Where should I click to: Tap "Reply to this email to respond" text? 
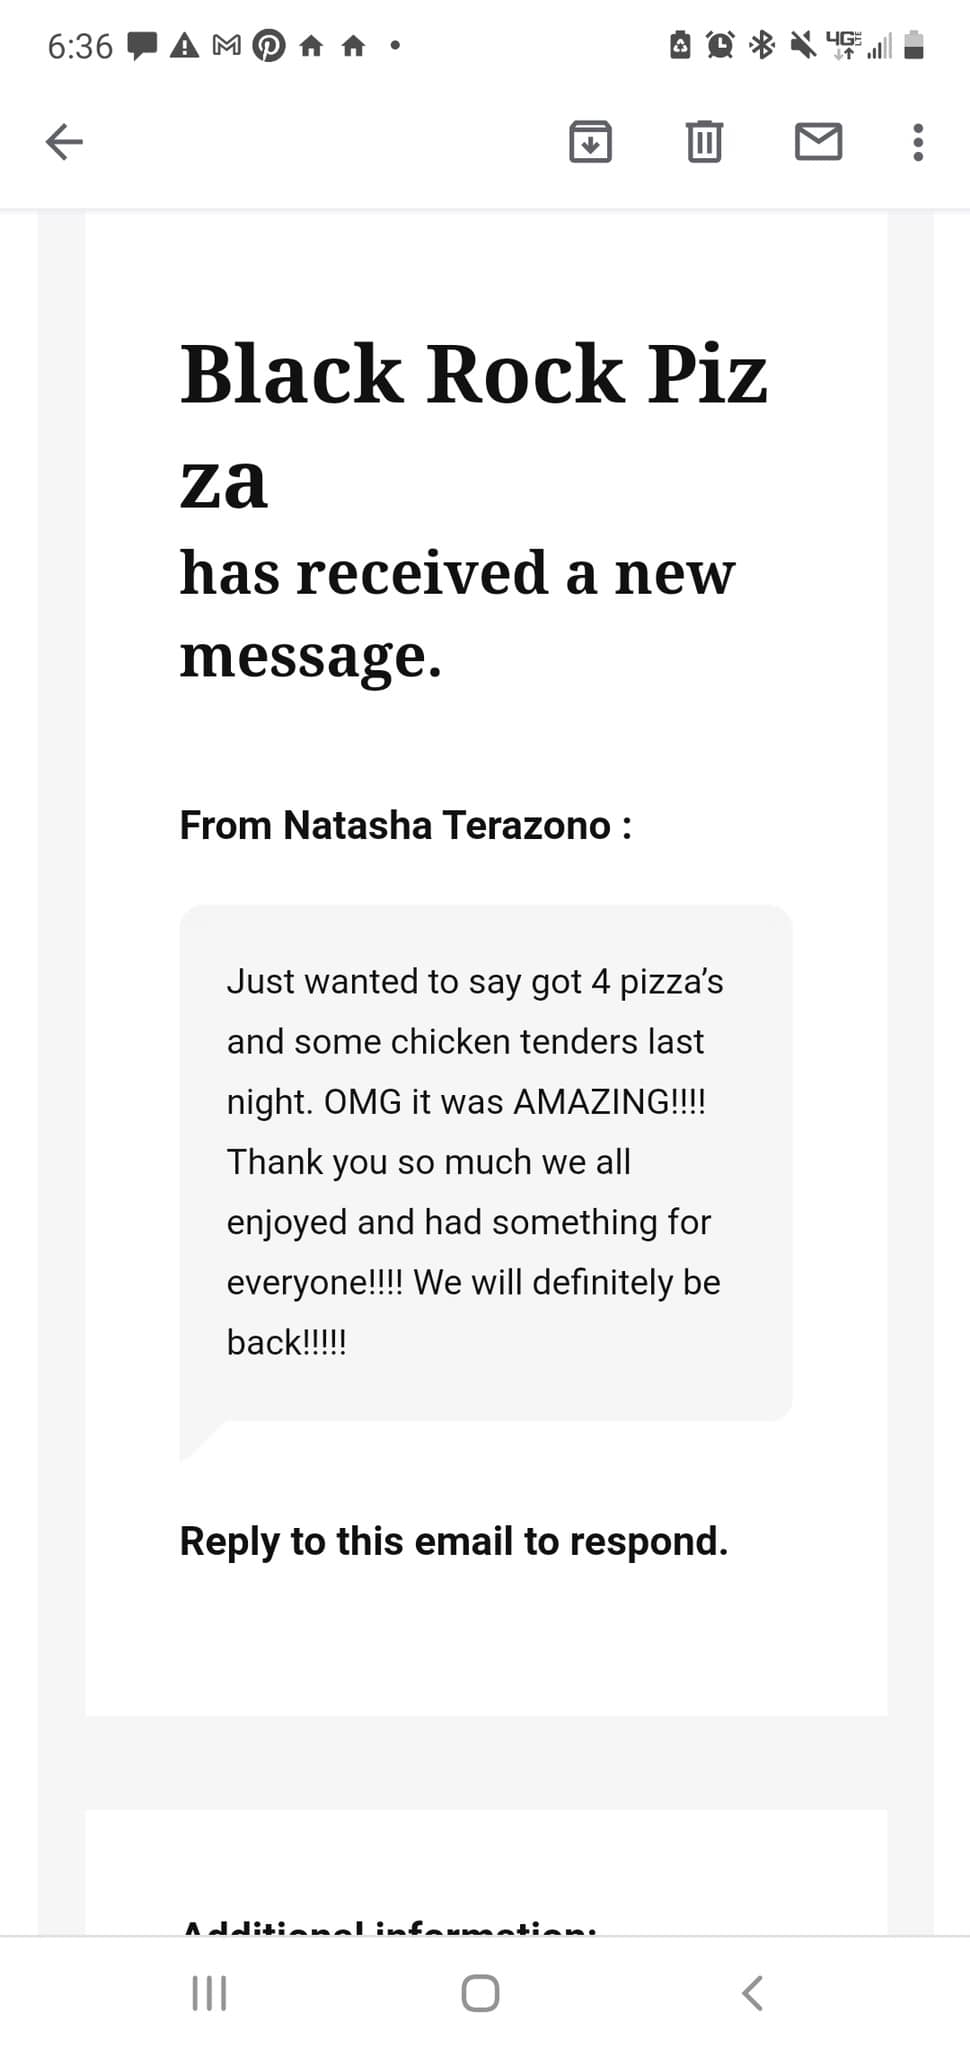tap(453, 1541)
